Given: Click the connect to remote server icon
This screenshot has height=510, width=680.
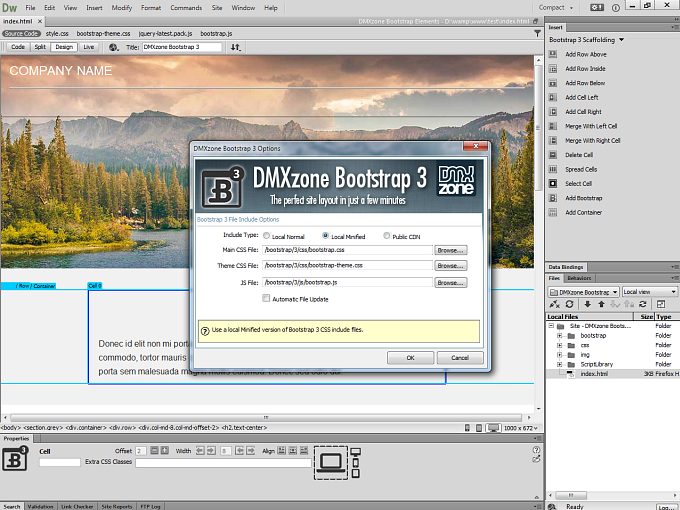Looking at the screenshot, I should pos(555,304).
